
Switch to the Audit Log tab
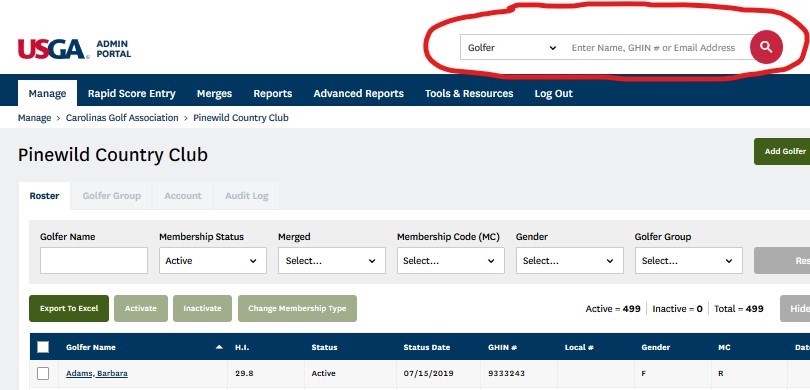(x=246, y=196)
